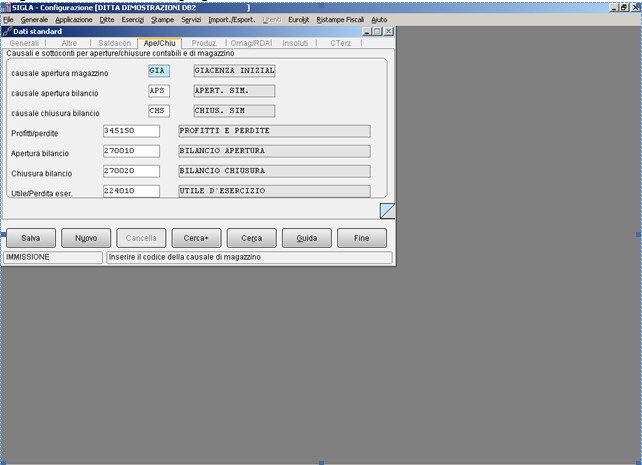Image resolution: width=642 pixels, height=465 pixels.
Task: Select the Ape/Chiu tab
Action: (160, 43)
